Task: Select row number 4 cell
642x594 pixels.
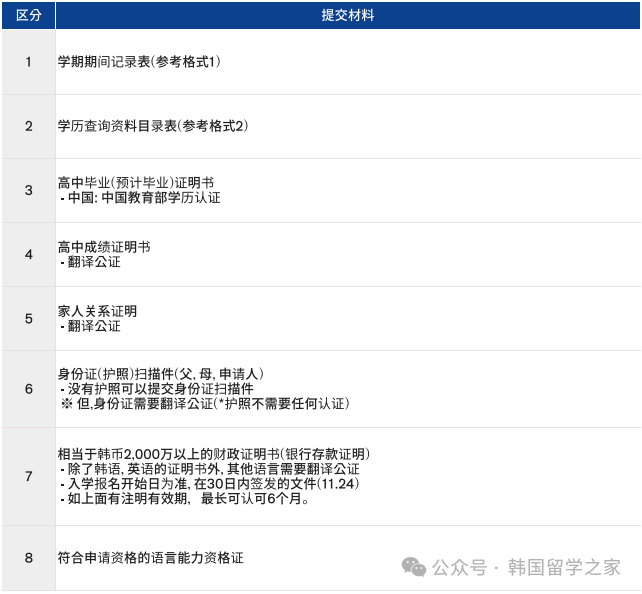Action: [28, 255]
